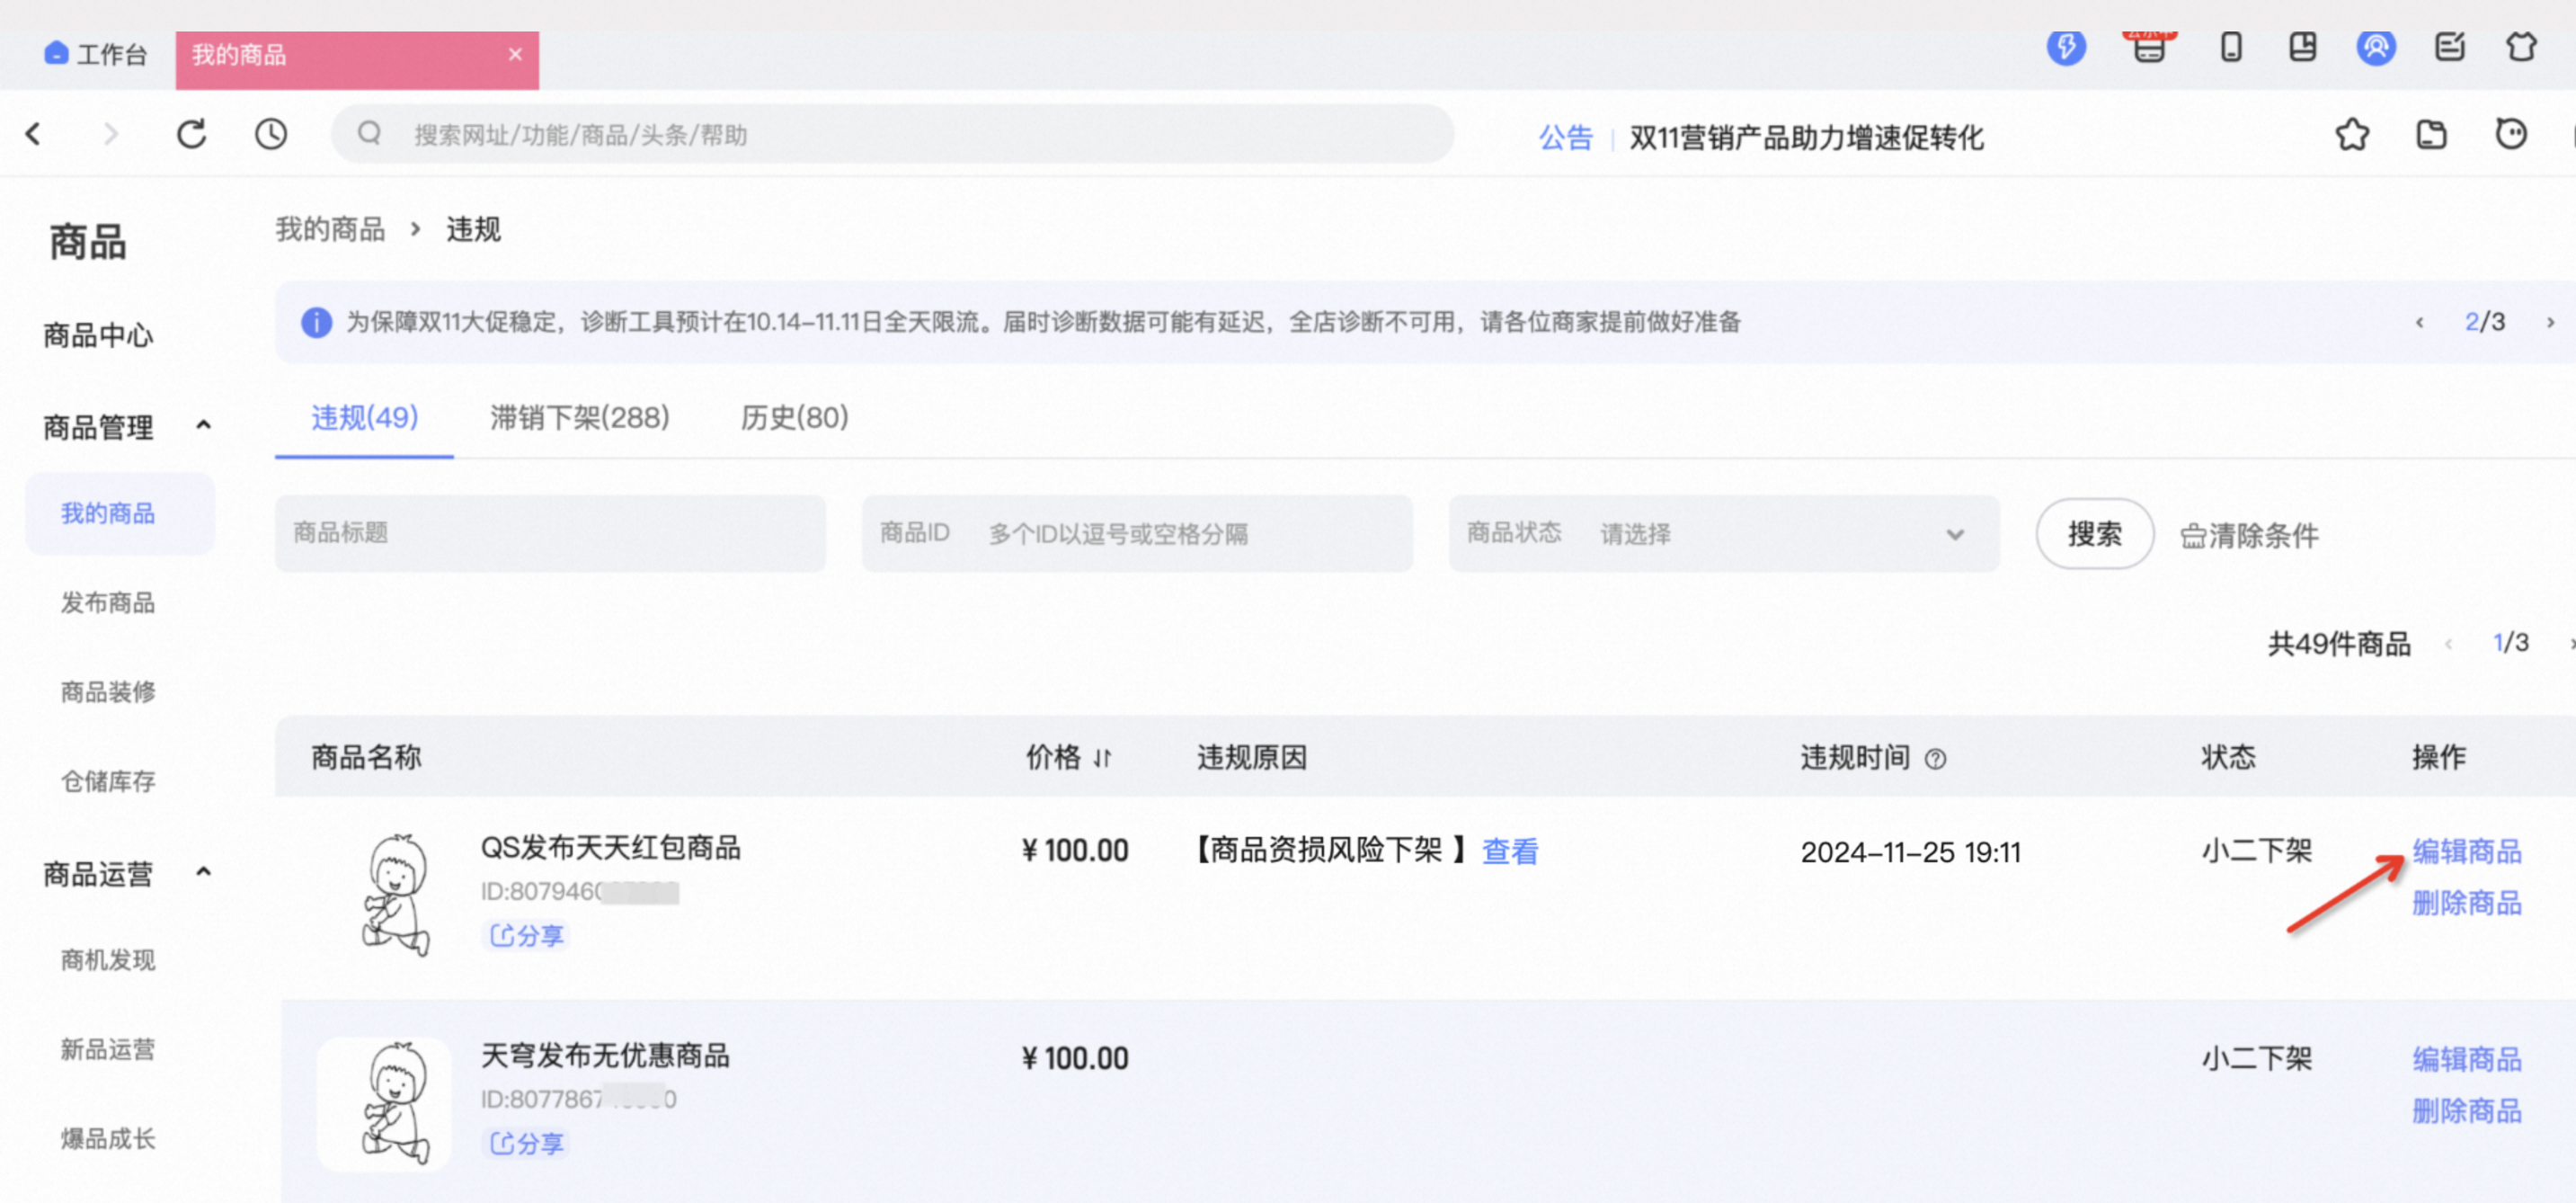Click violation time 2024-11-25 19:11

pos(1910,852)
